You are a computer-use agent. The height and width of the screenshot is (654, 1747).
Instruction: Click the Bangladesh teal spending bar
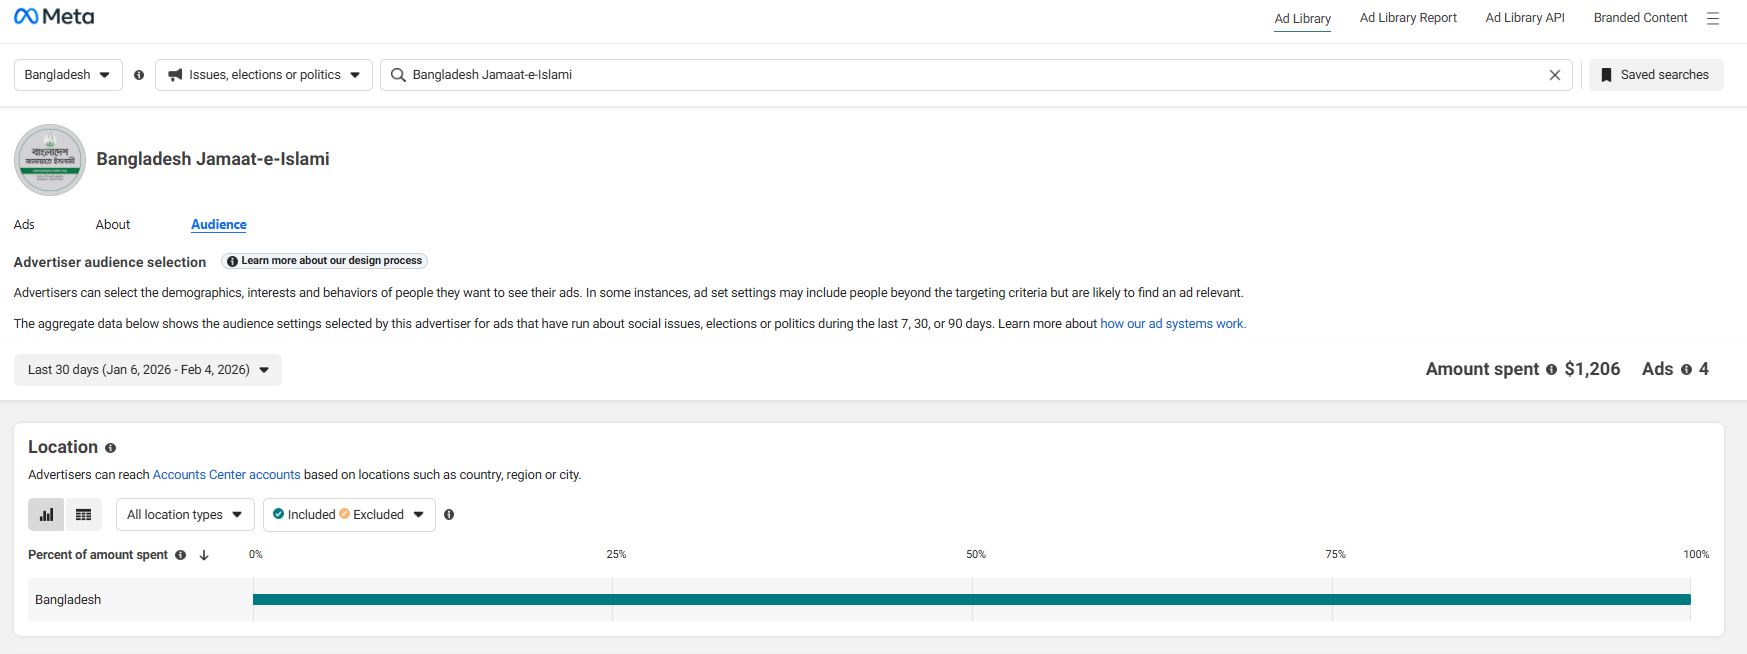[x=970, y=600]
